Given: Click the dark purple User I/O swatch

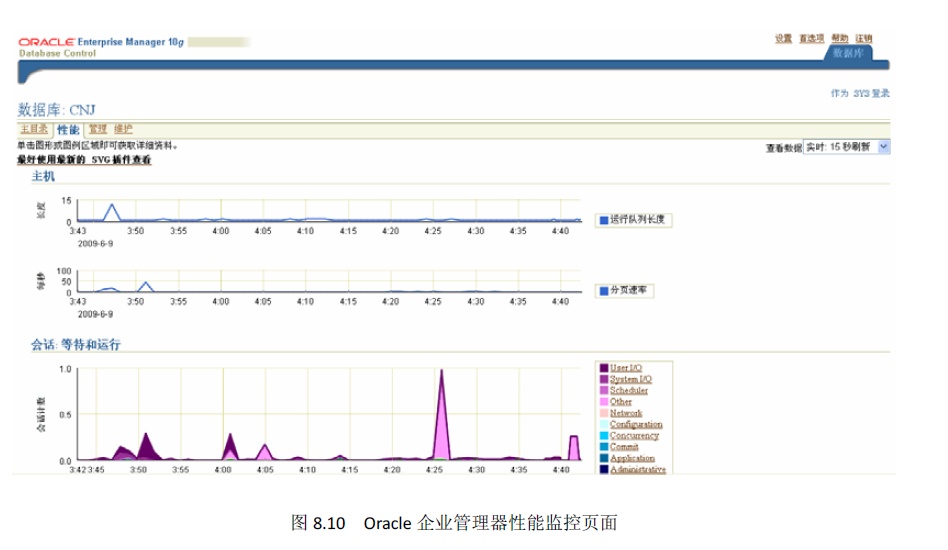Looking at the screenshot, I should coord(603,367).
